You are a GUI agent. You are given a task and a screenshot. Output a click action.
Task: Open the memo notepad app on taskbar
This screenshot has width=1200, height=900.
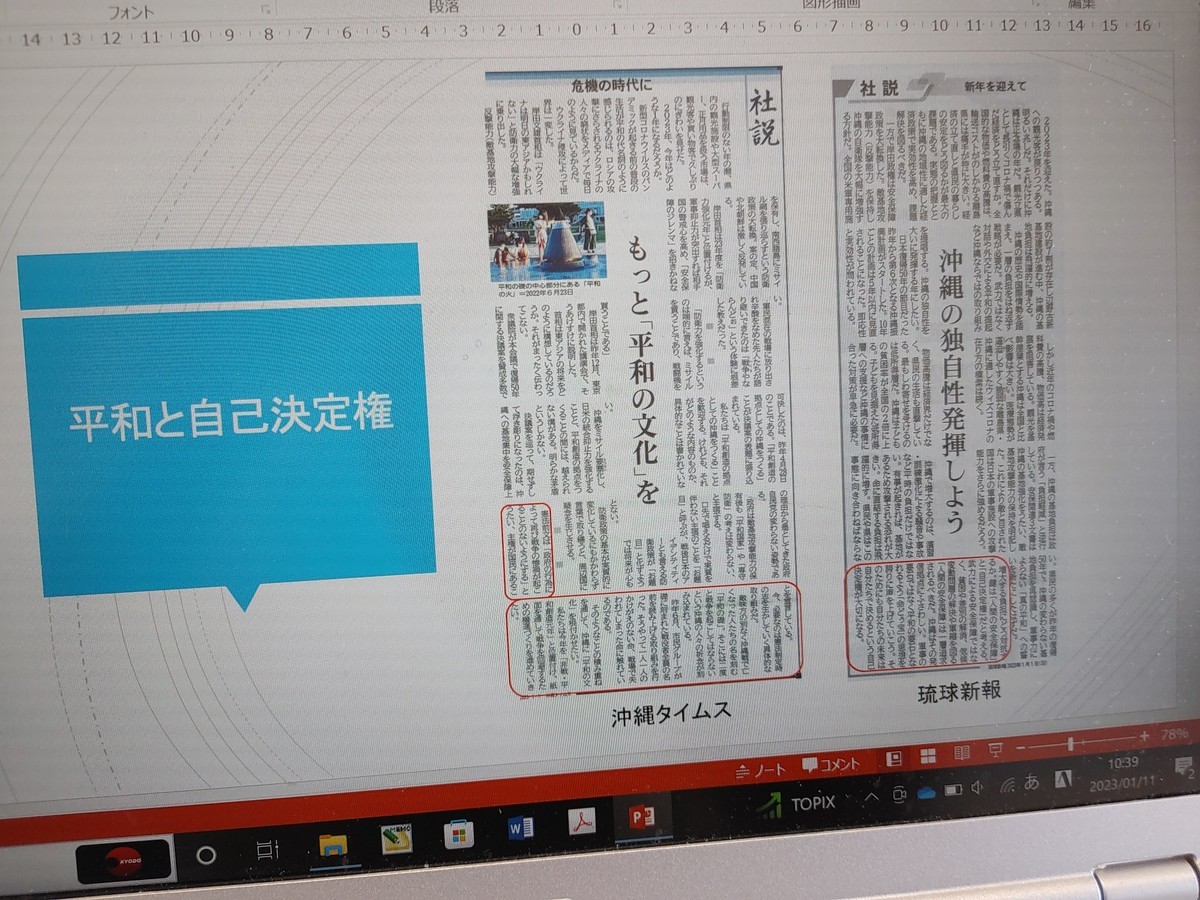(396, 839)
